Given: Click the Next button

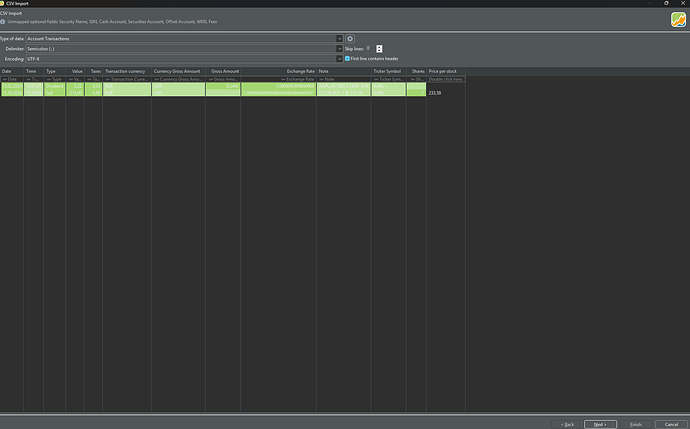Looking at the screenshot, I should click(600, 423).
